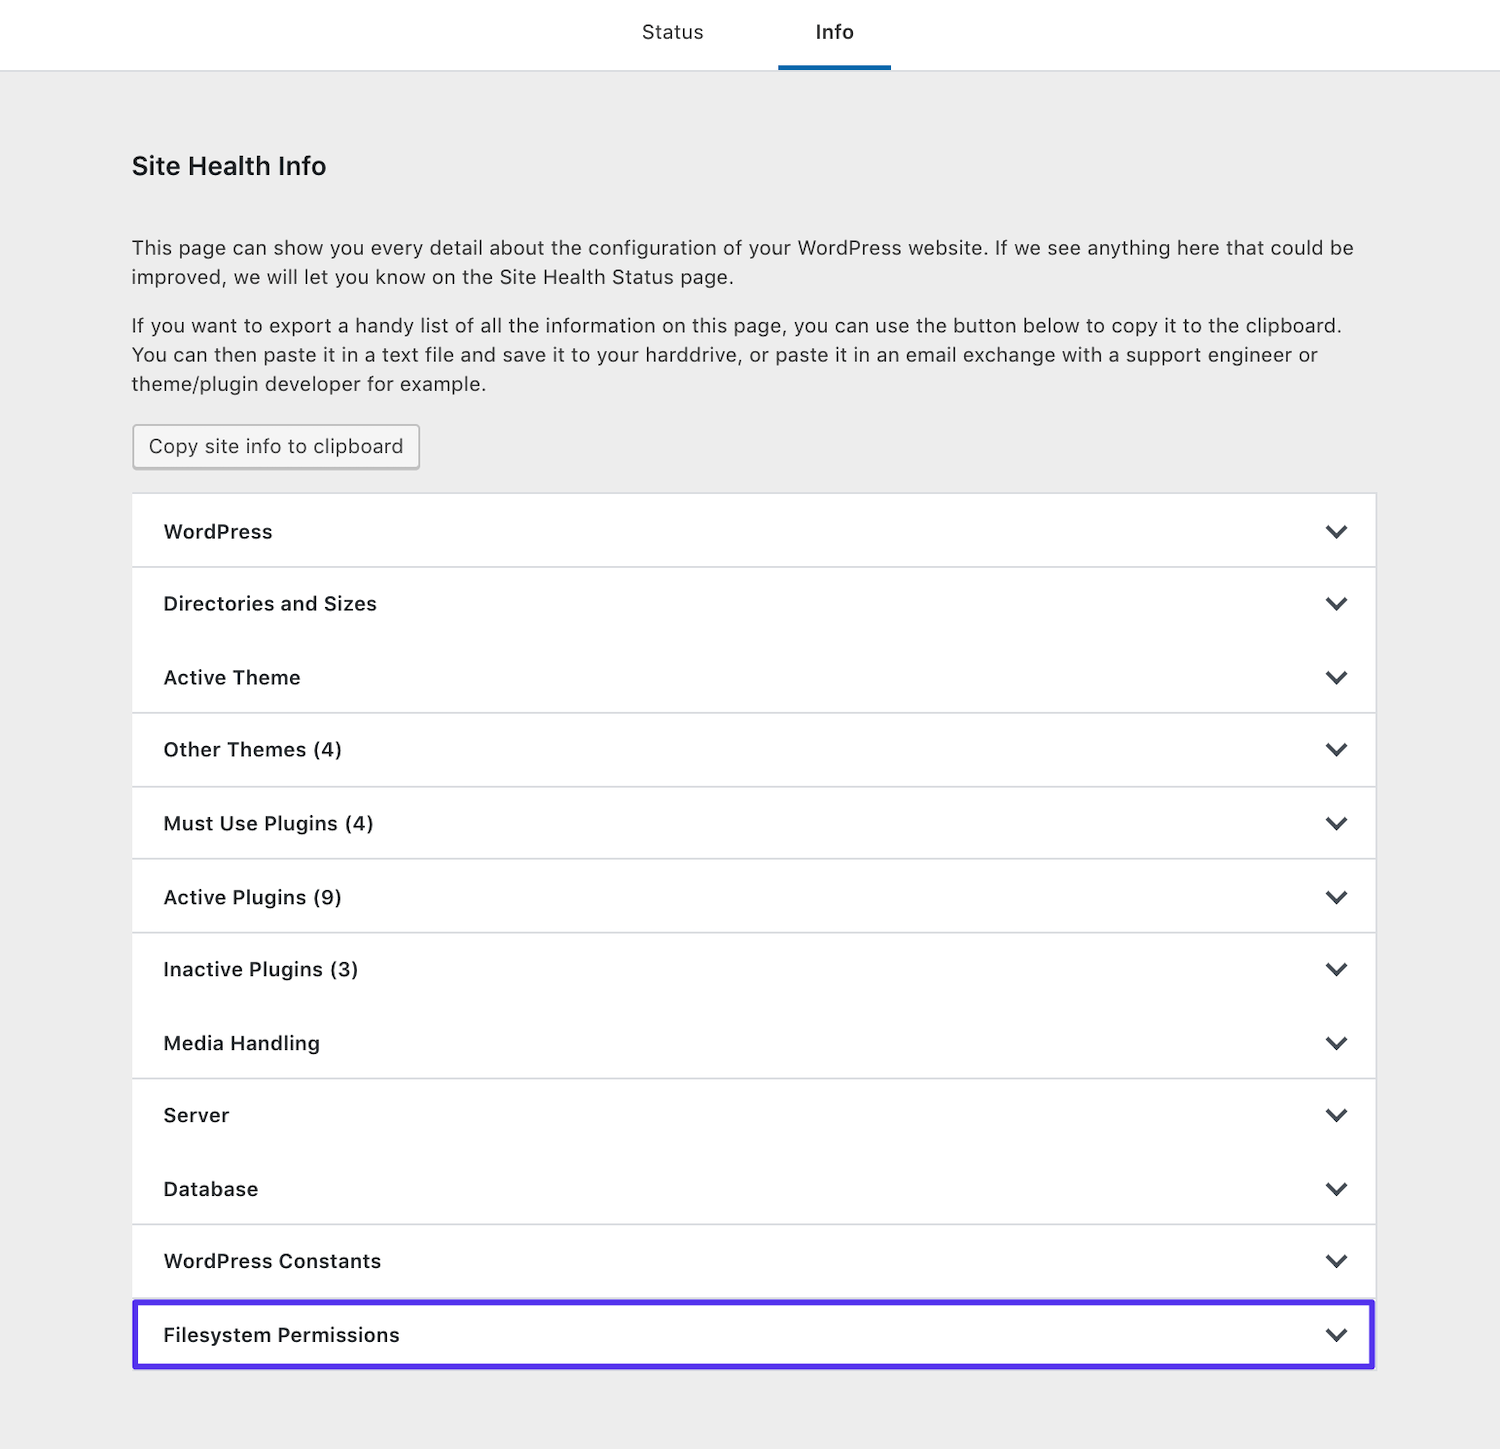Open the Active Plugins (9) dropdown arrow
The height and width of the screenshot is (1449, 1500).
1335,896
